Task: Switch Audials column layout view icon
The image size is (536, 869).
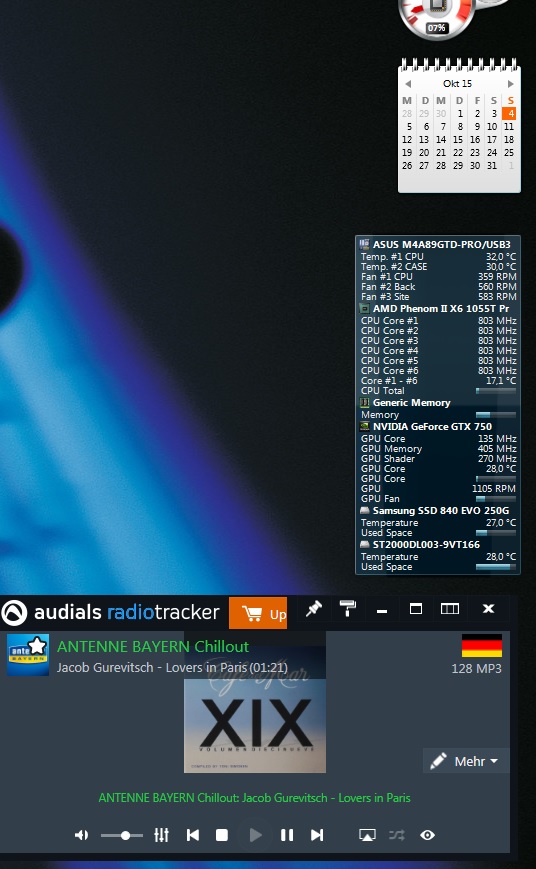Action: click(x=450, y=609)
